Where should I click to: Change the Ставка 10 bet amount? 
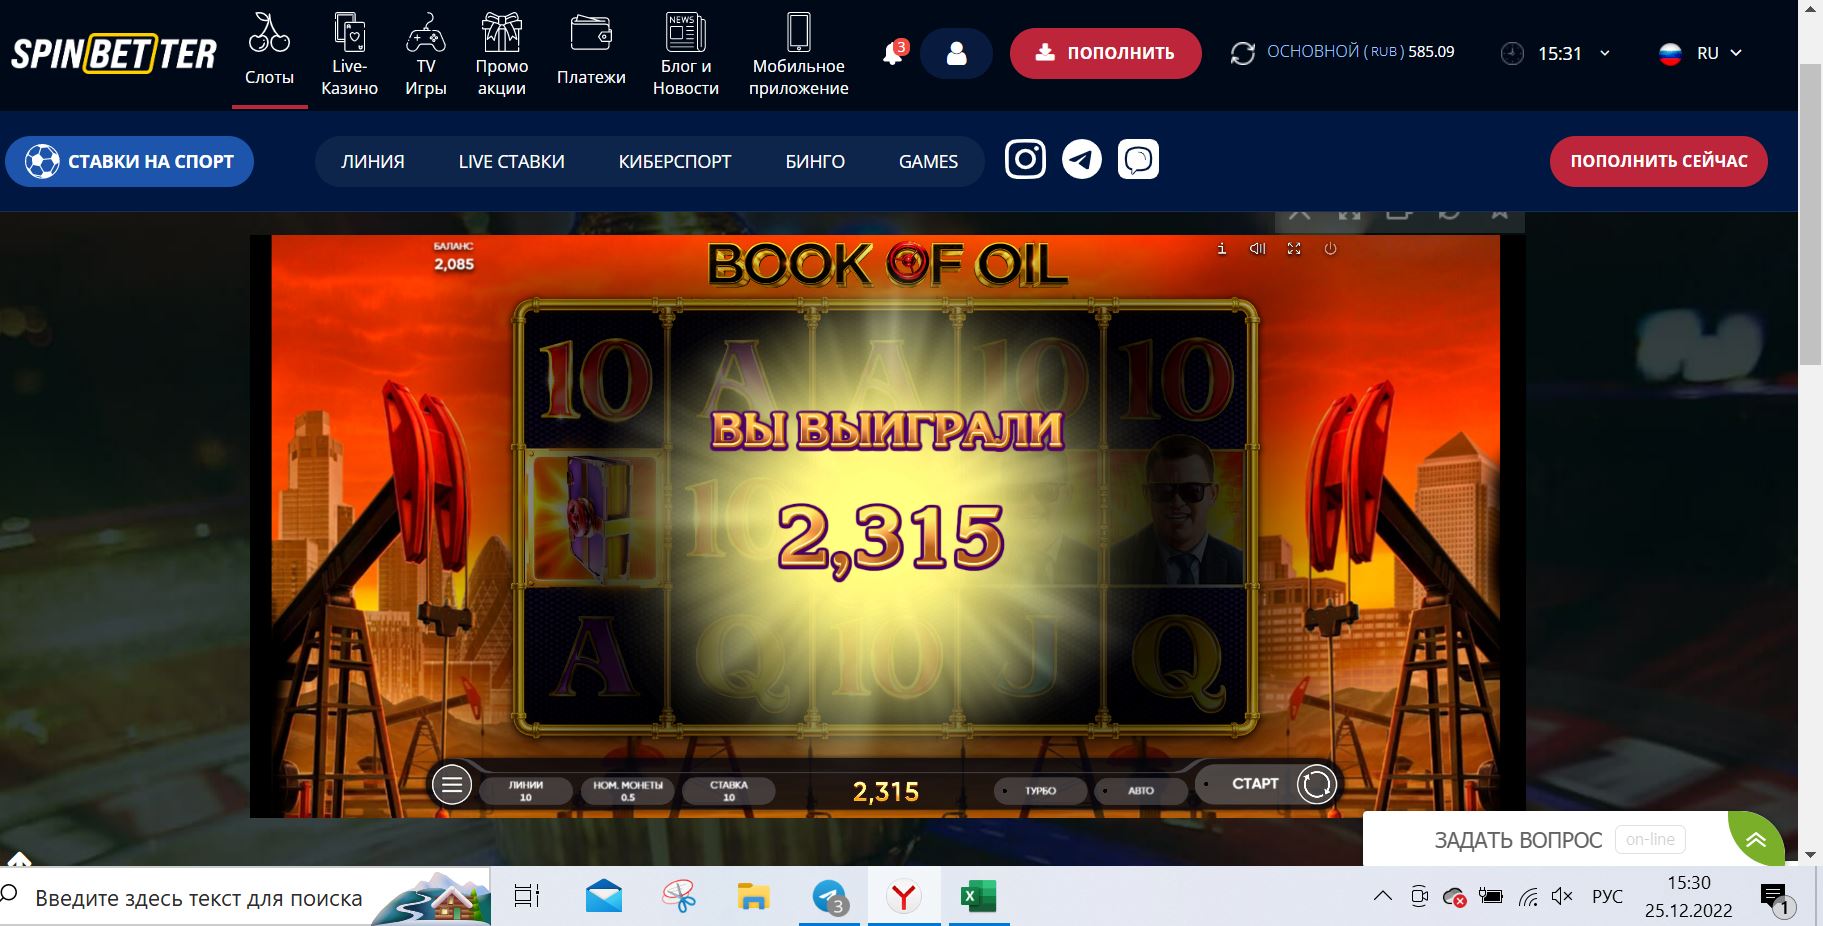click(729, 790)
